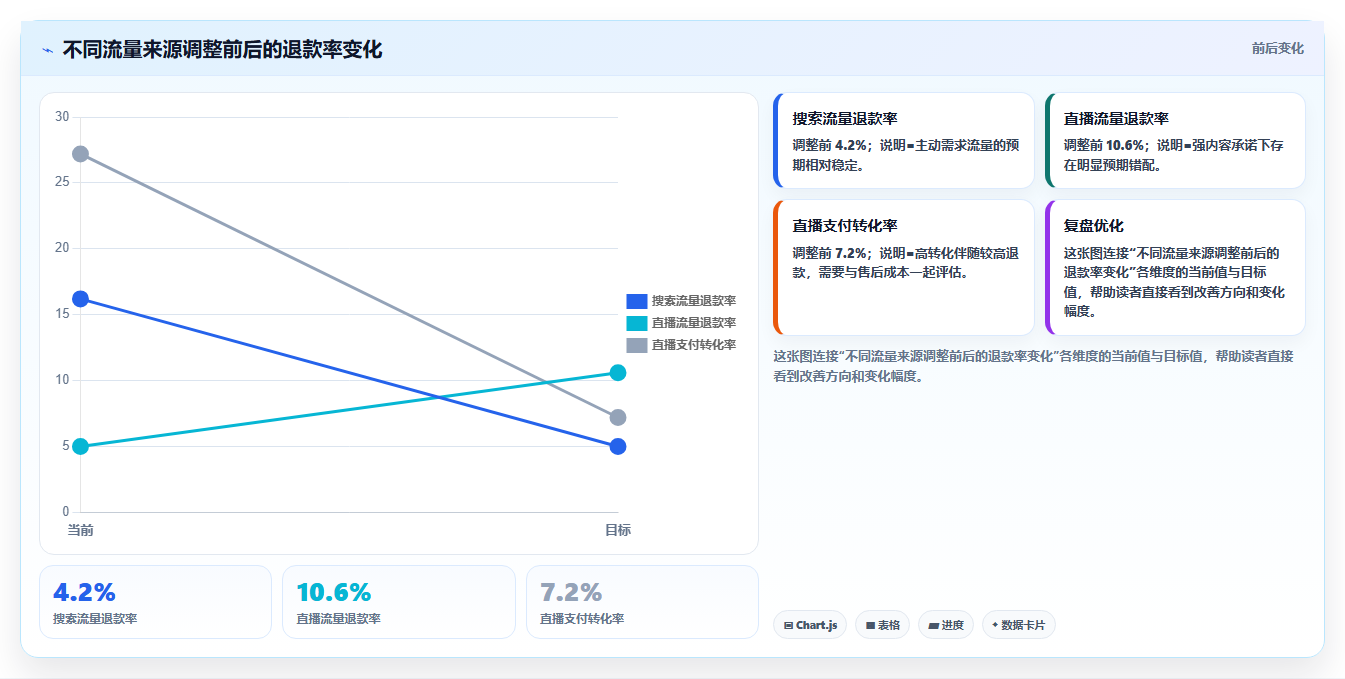Viewport: 1345px width, 679px height.
Task: Open the 7.2% 直播支付转化率 stat card
Action: click(642, 602)
